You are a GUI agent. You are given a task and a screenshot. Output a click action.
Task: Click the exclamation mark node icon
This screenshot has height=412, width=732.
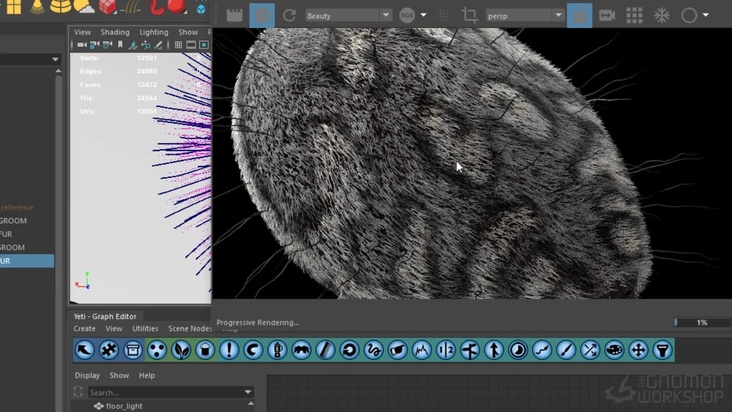[x=229, y=350]
